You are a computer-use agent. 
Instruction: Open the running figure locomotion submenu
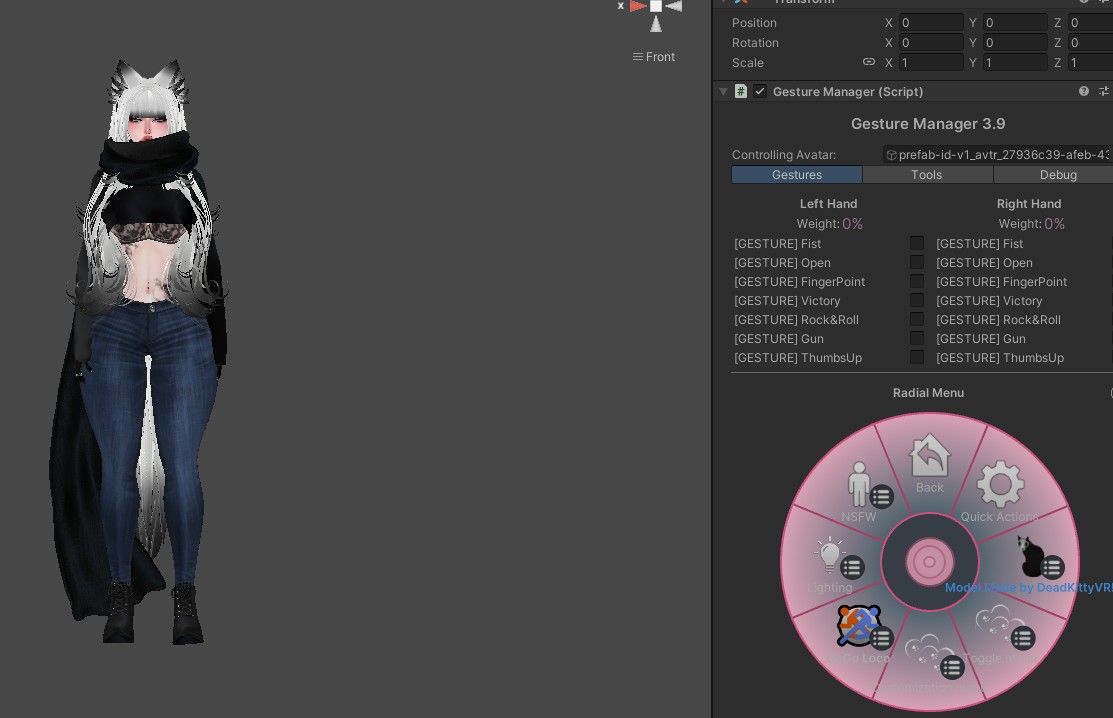tap(859, 626)
